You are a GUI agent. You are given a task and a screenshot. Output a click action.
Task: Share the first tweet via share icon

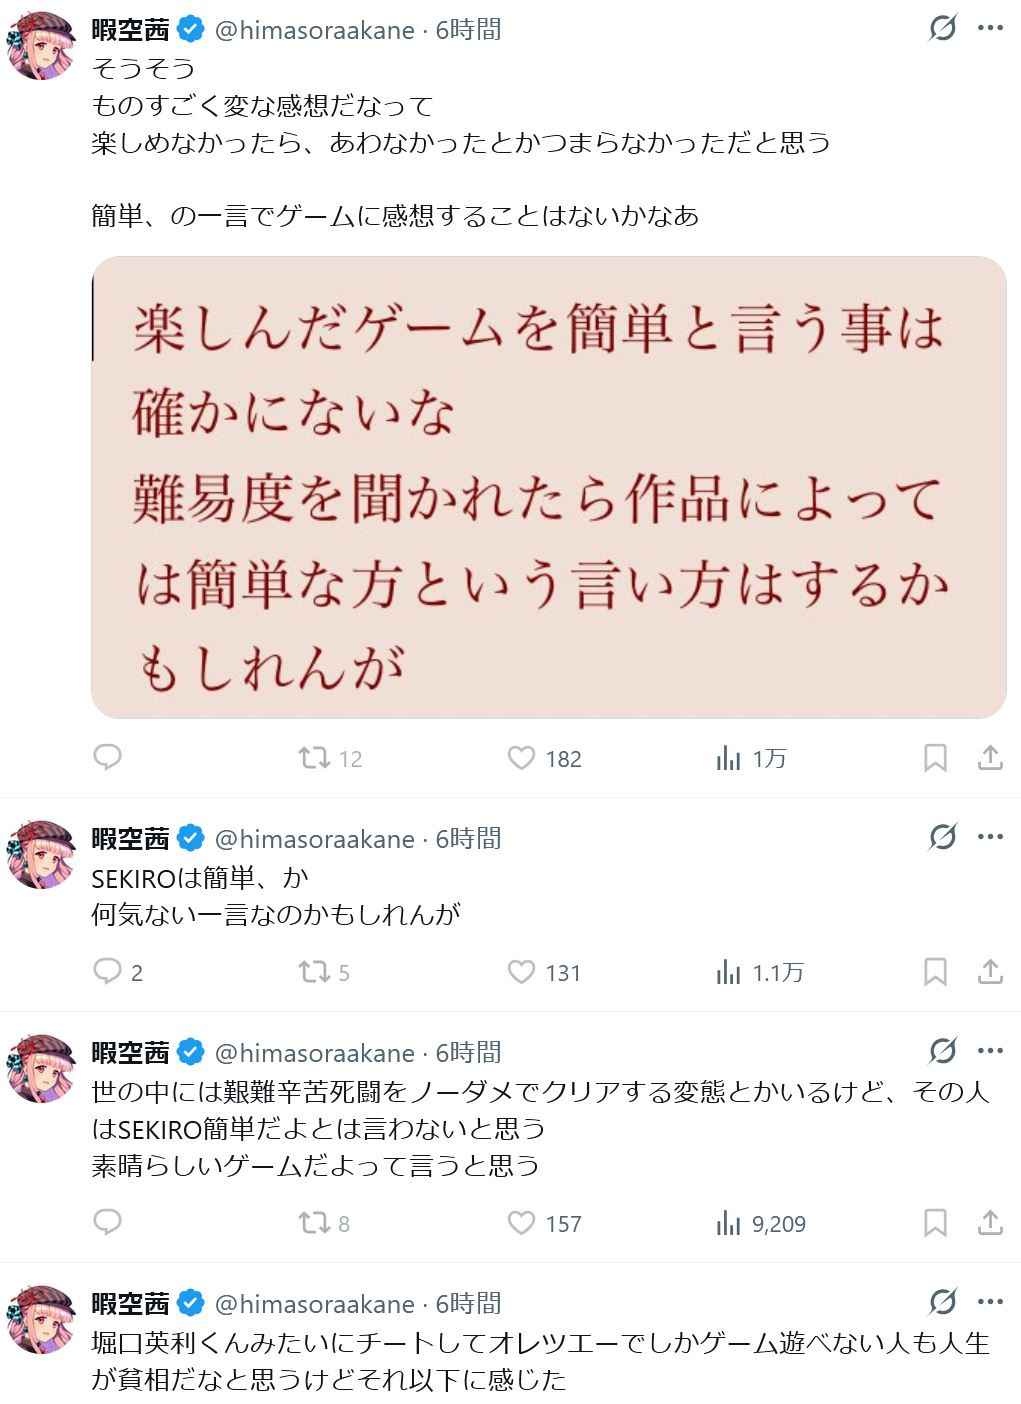click(x=990, y=758)
